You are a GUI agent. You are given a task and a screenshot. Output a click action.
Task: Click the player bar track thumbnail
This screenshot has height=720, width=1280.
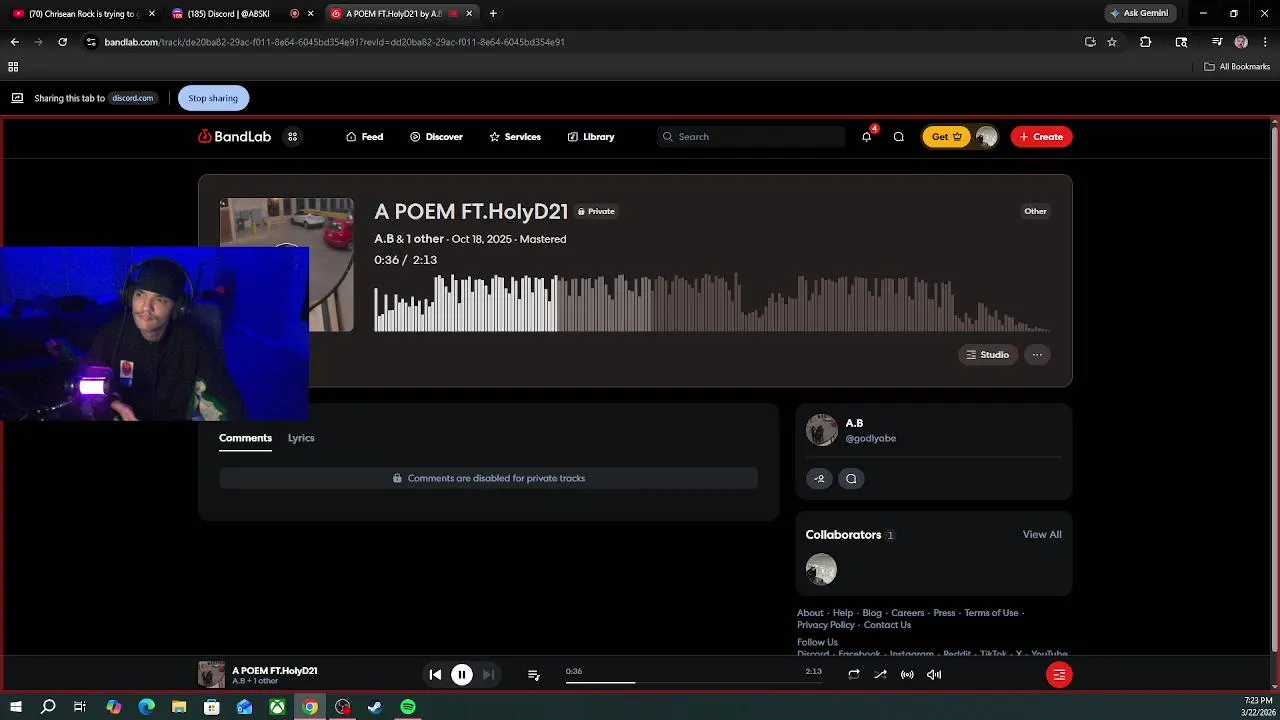pyautogui.click(x=211, y=675)
